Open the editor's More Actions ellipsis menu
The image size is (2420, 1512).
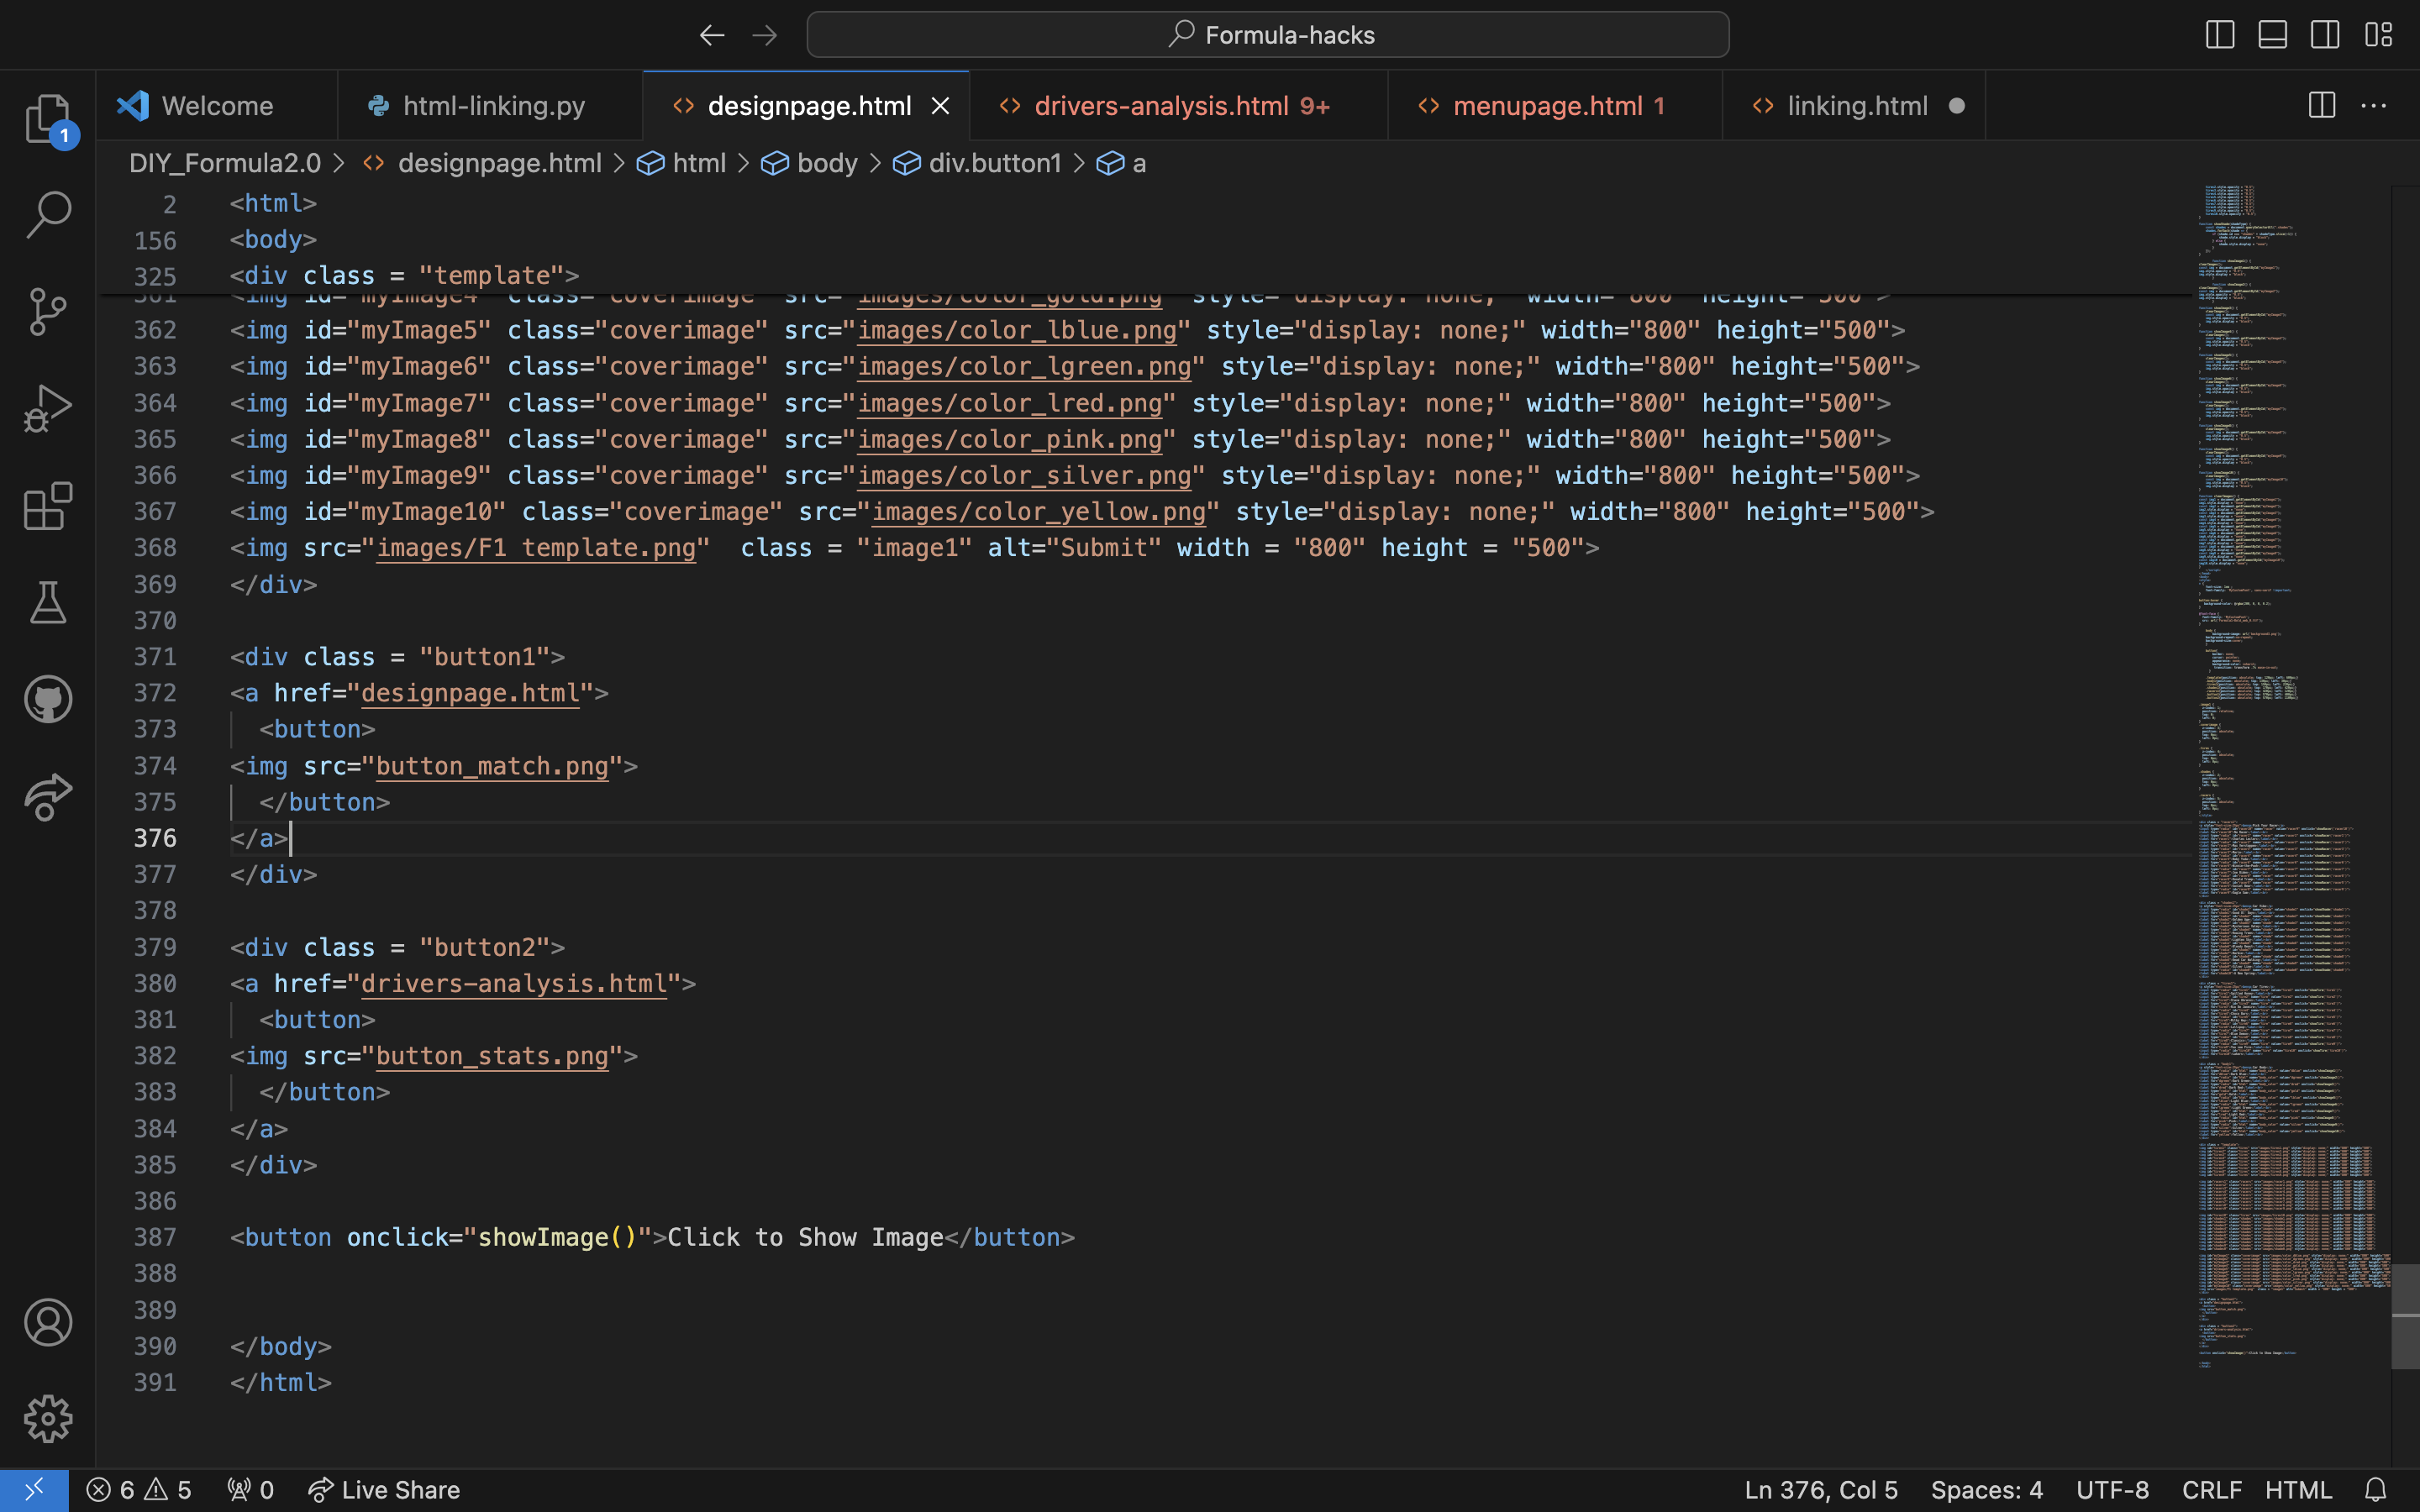(x=2374, y=106)
